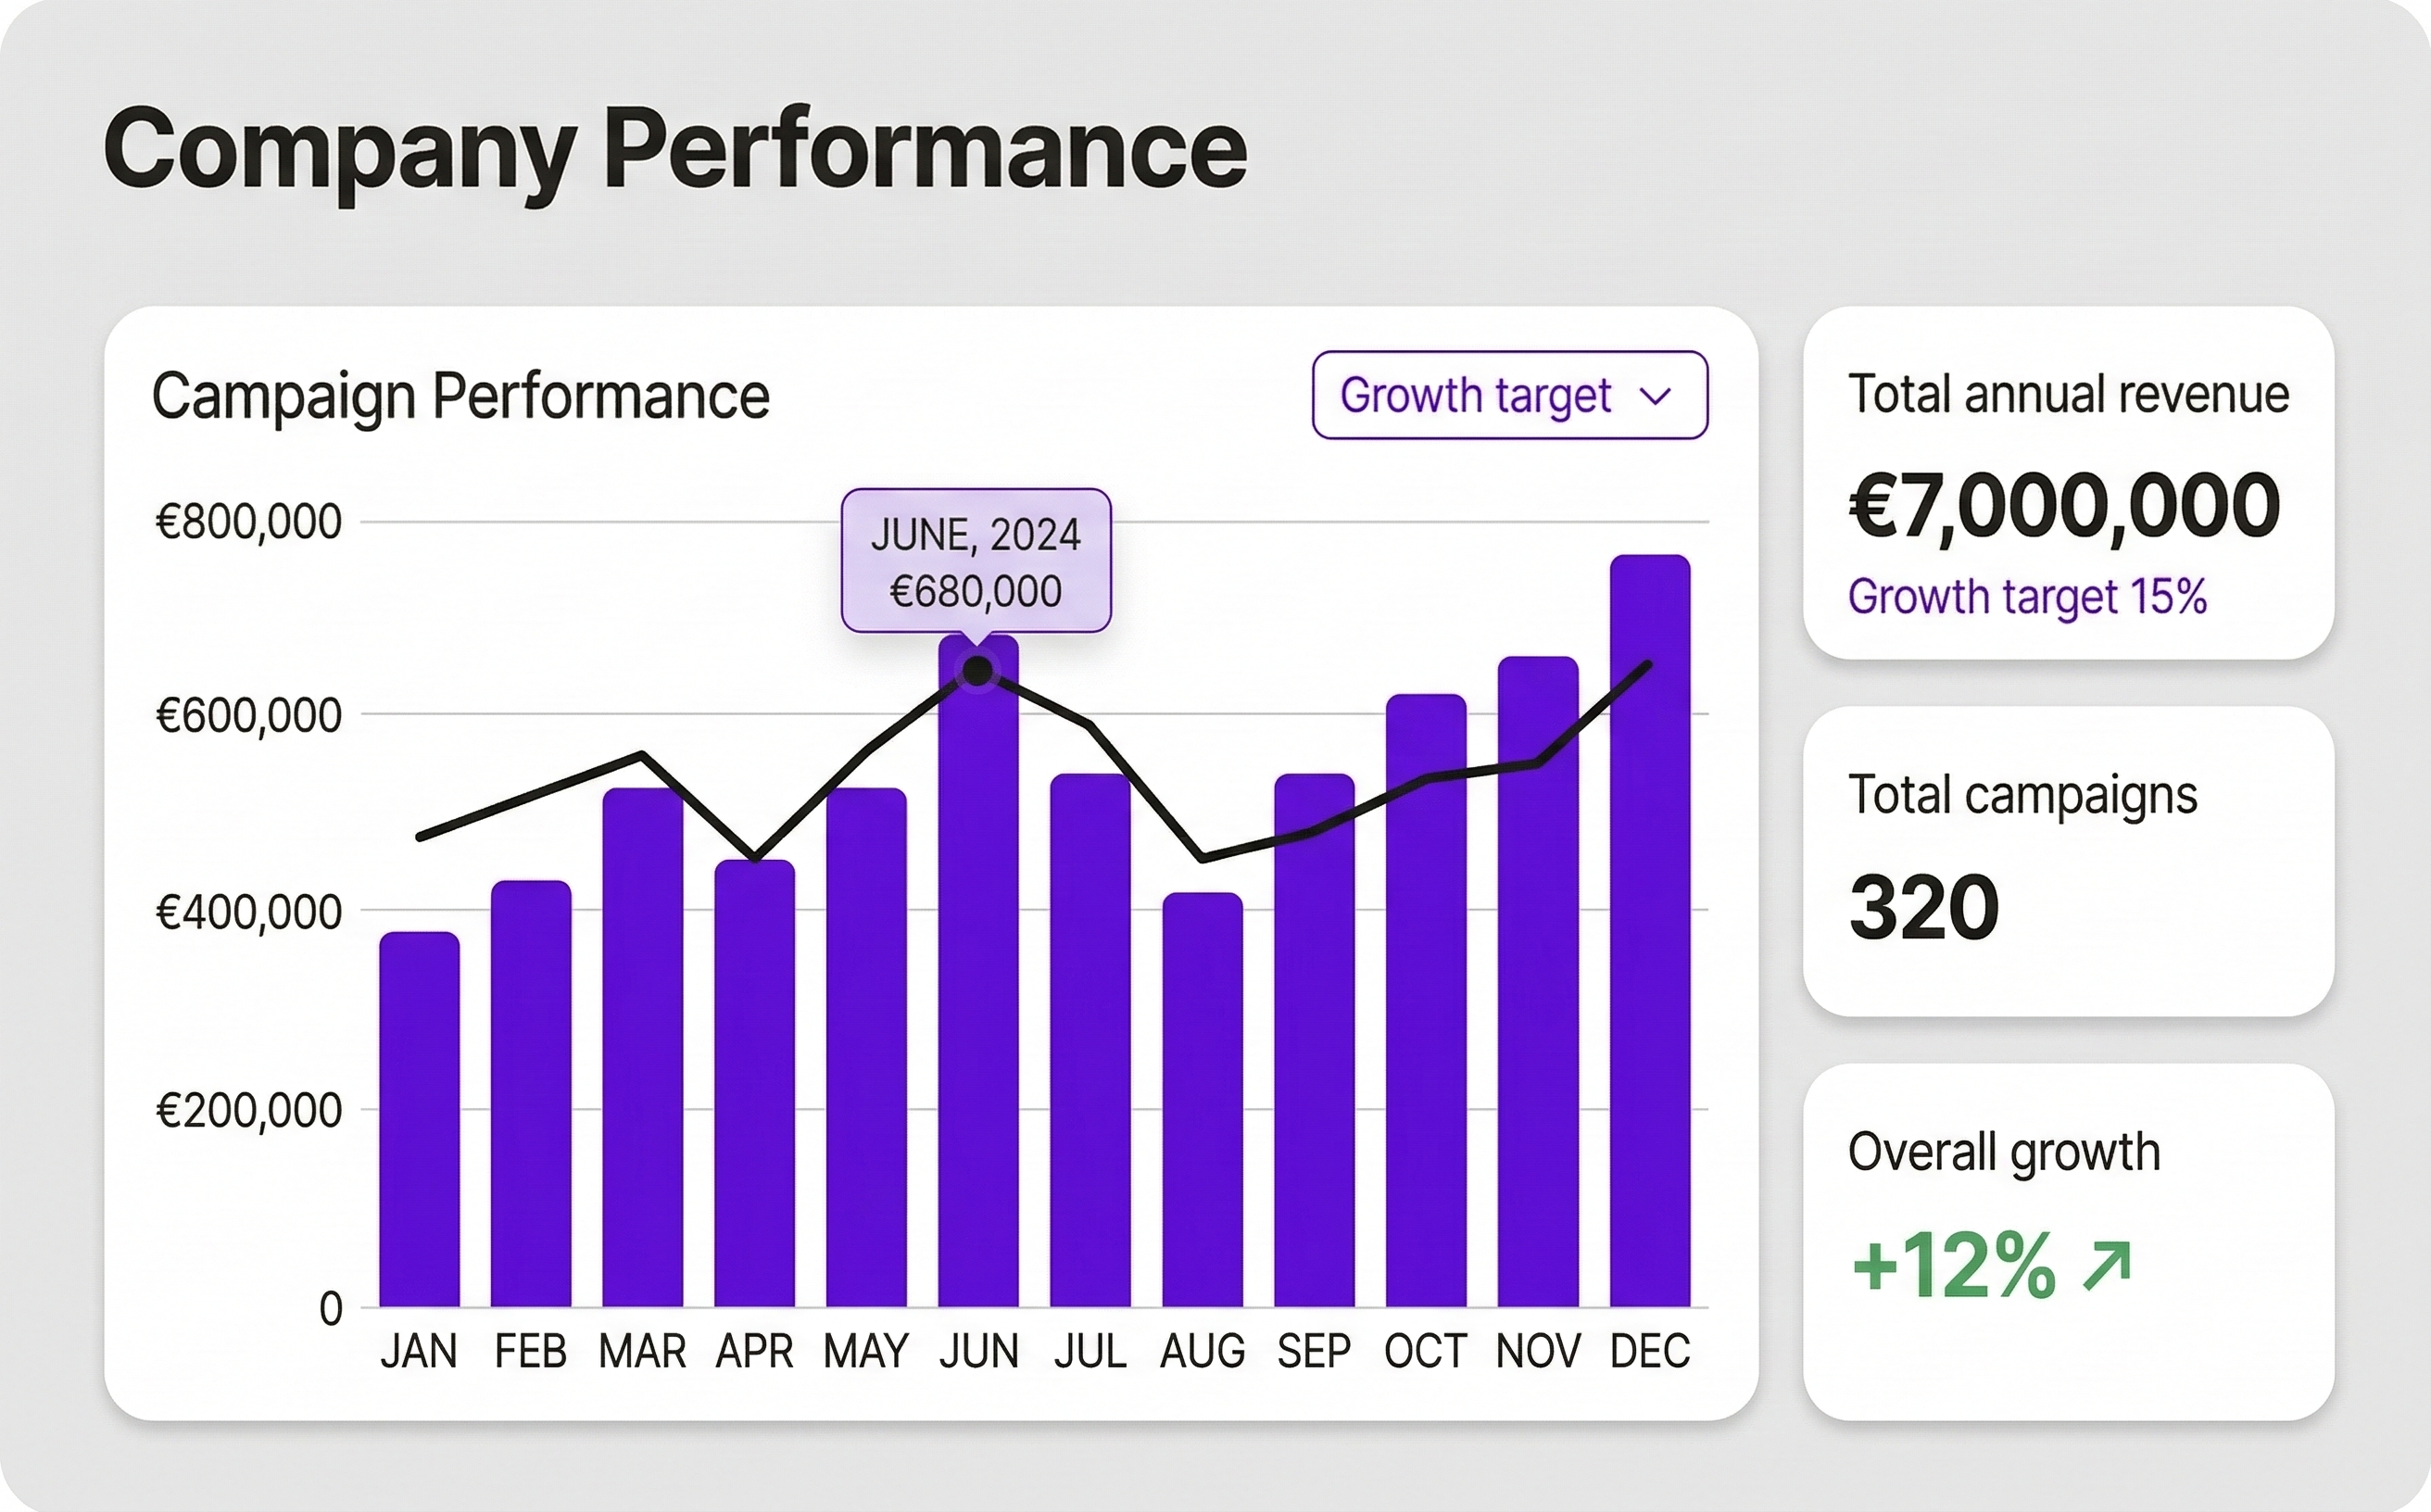Image resolution: width=2431 pixels, height=1512 pixels.
Task: Open the Total annual revenue card
Action: tap(2068, 483)
